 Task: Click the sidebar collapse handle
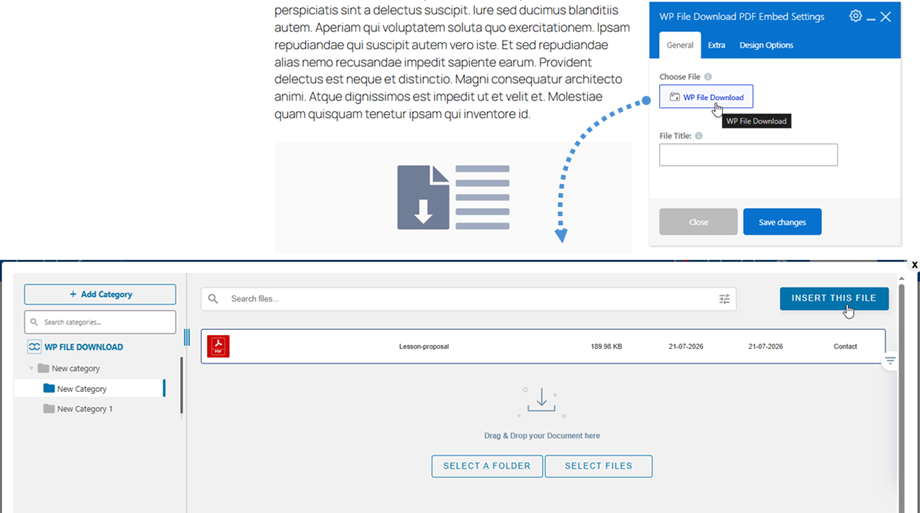tap(187, 337)
